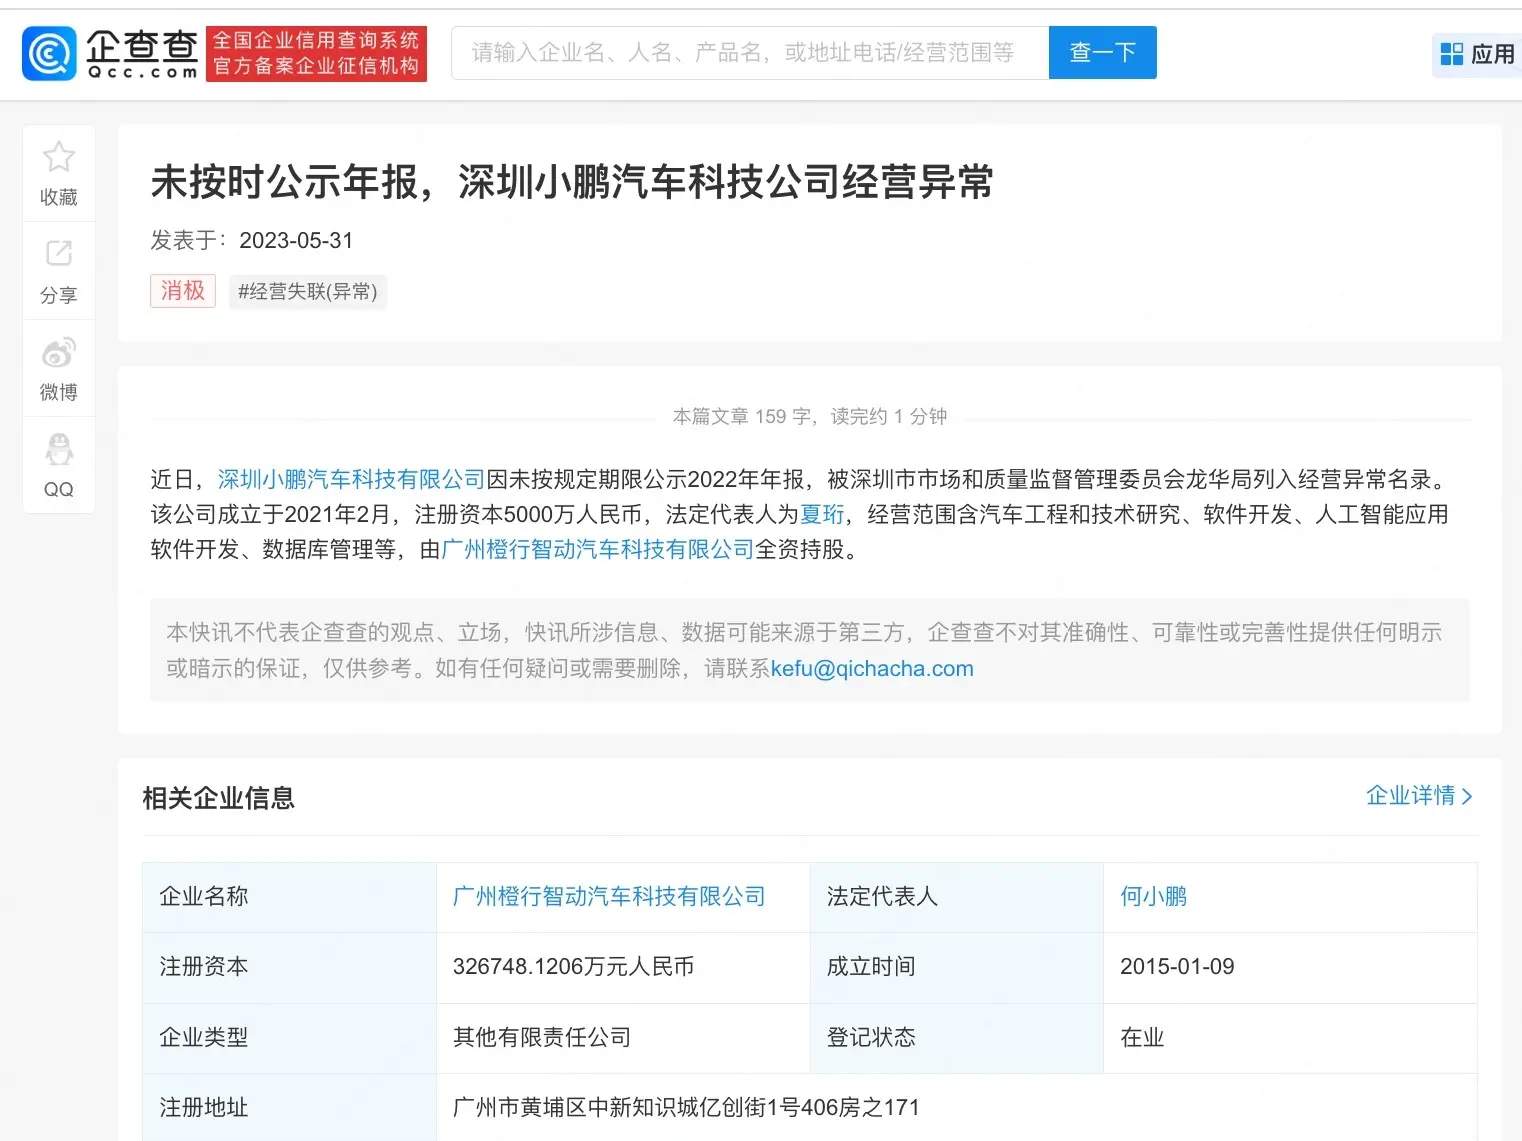This screenshot has width=1522, height=1141.
Task: Click the 成立时间 label cell
Action: pos(957,967)
